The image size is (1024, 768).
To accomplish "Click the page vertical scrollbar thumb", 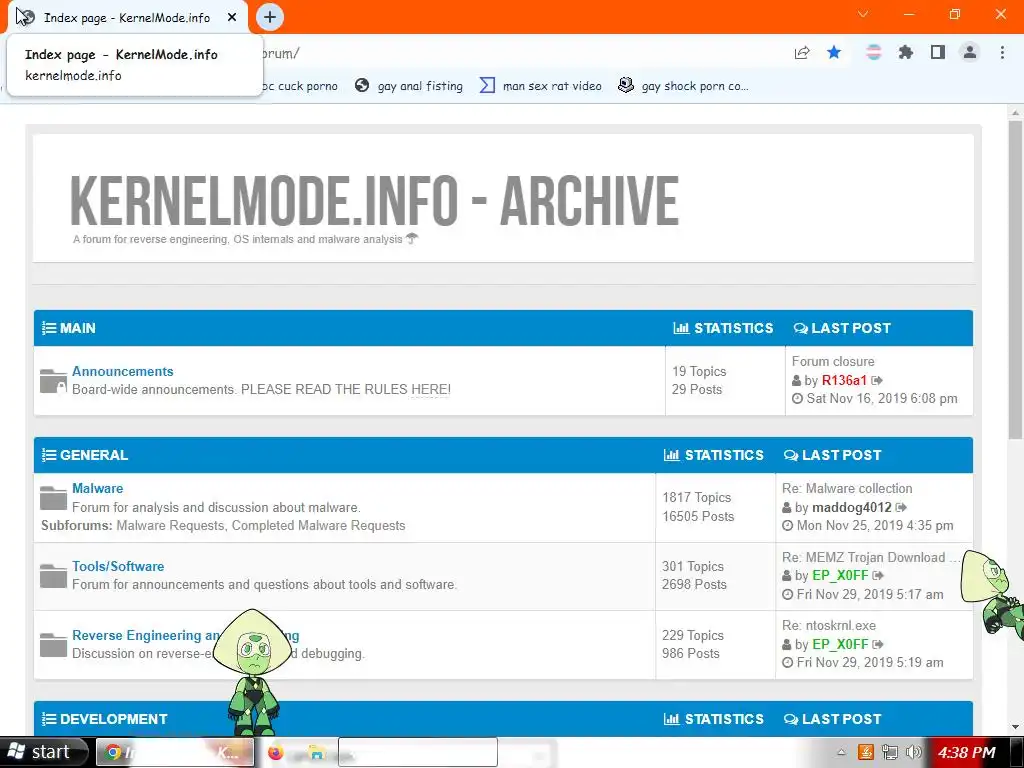I will (1015, 280).
